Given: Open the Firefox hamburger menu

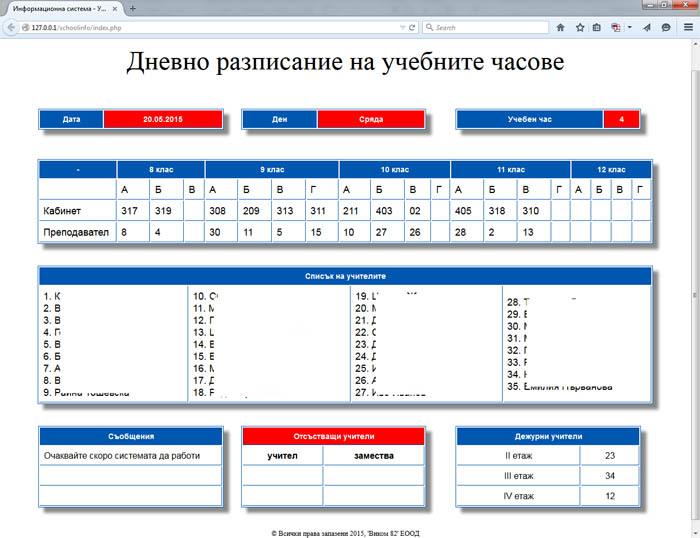Looking at the screenshot, I should coord(688,28).
